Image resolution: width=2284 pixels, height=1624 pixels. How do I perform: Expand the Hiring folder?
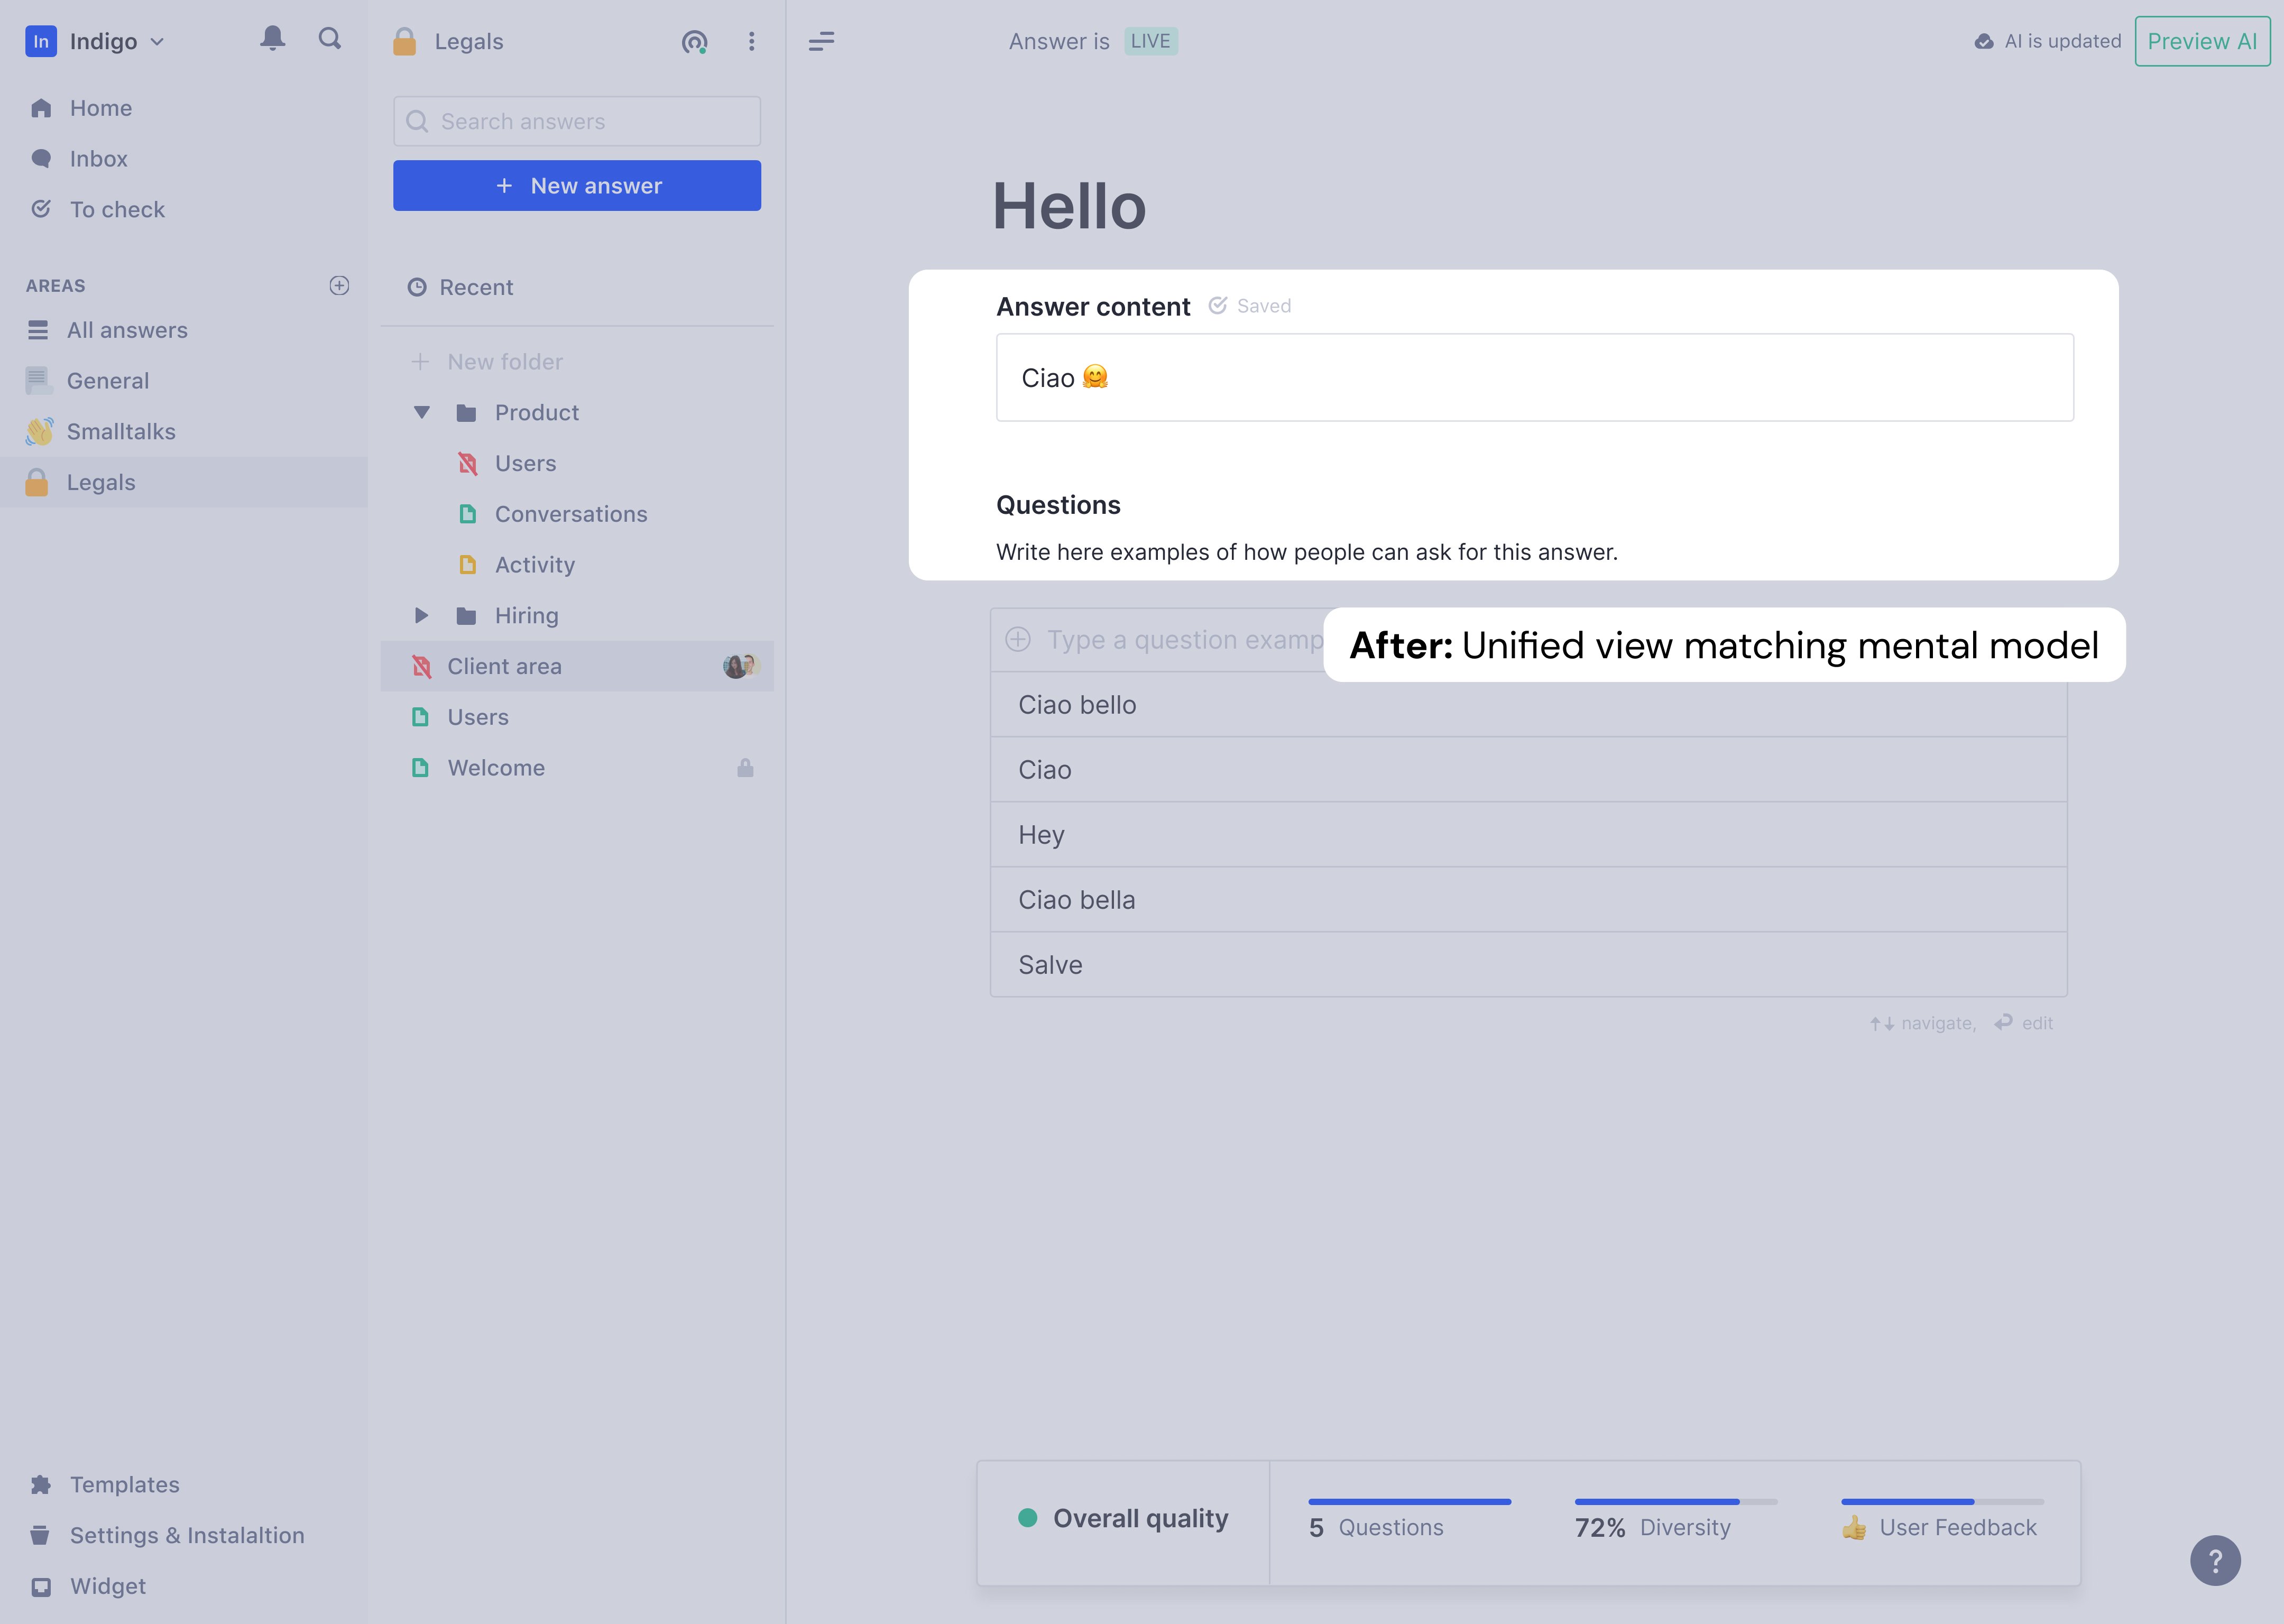(x=422, y=616)
